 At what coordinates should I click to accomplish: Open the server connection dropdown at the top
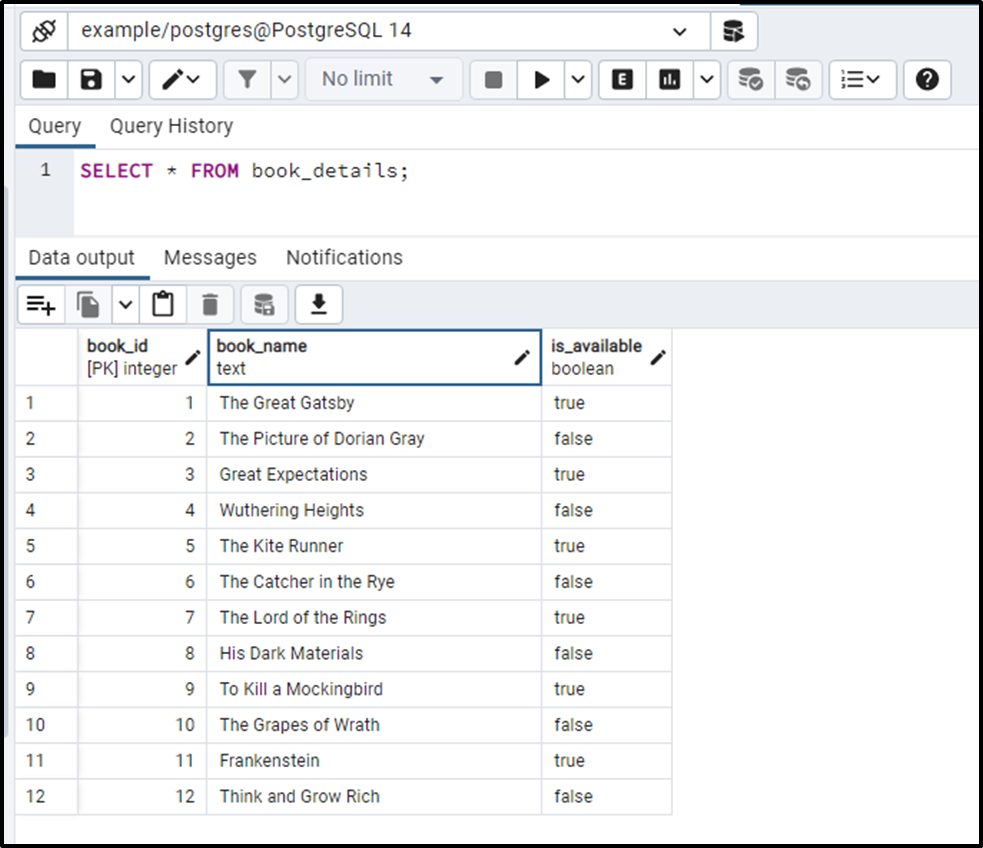pyautogui.click(x=680, y=31)
